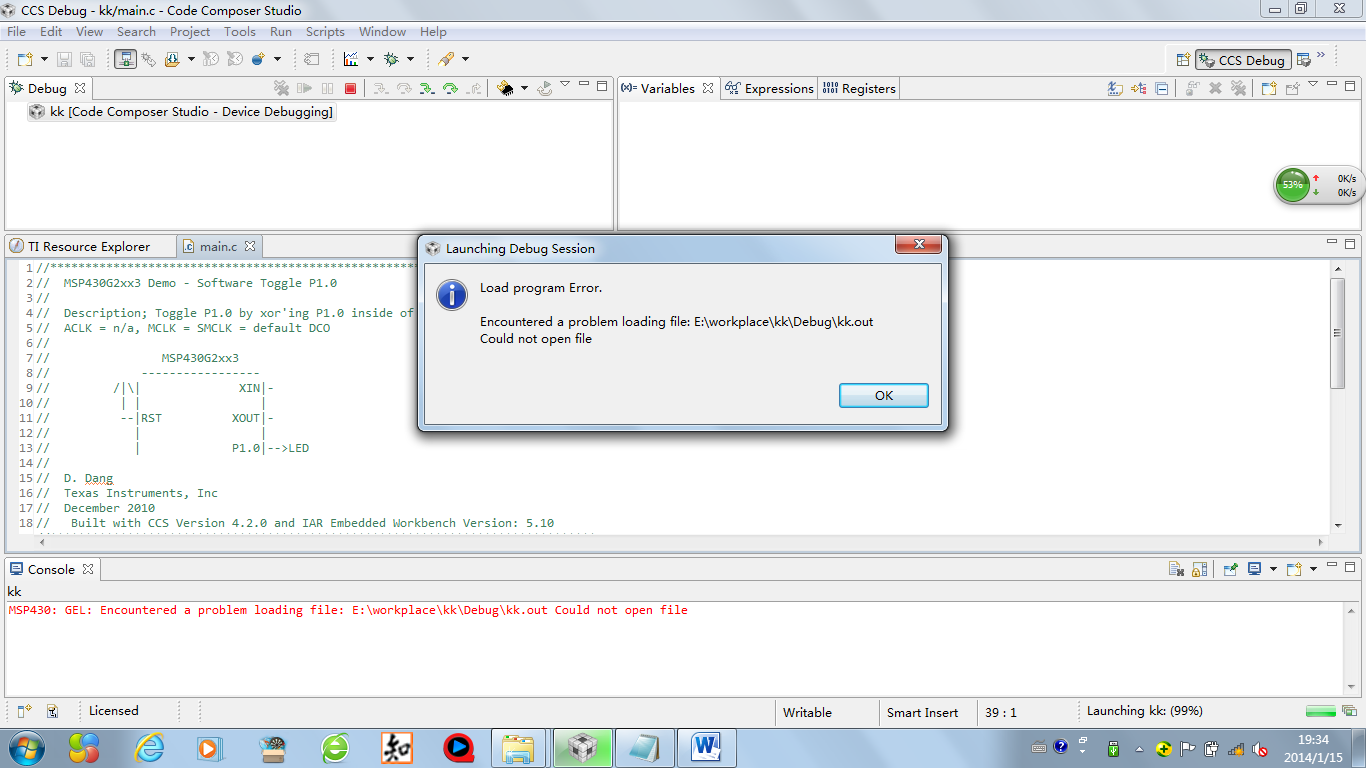The image size is (1366, 768).
Task: Click the green Debug bug toolbar icon
Action: pyautogui.click(x=391, y=59)
